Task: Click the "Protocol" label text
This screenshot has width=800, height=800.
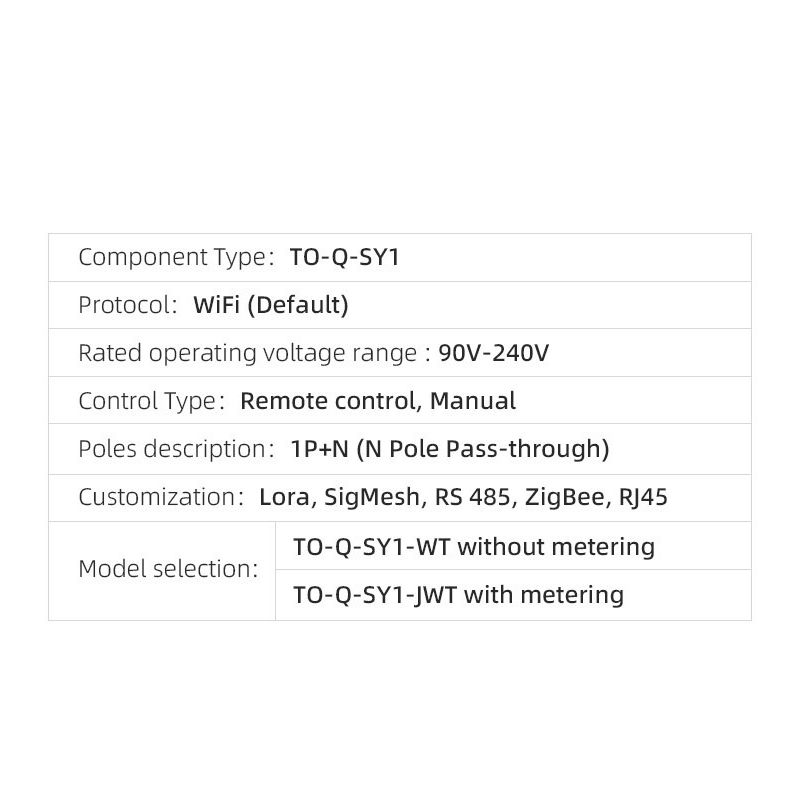Action: click(124, 305)
